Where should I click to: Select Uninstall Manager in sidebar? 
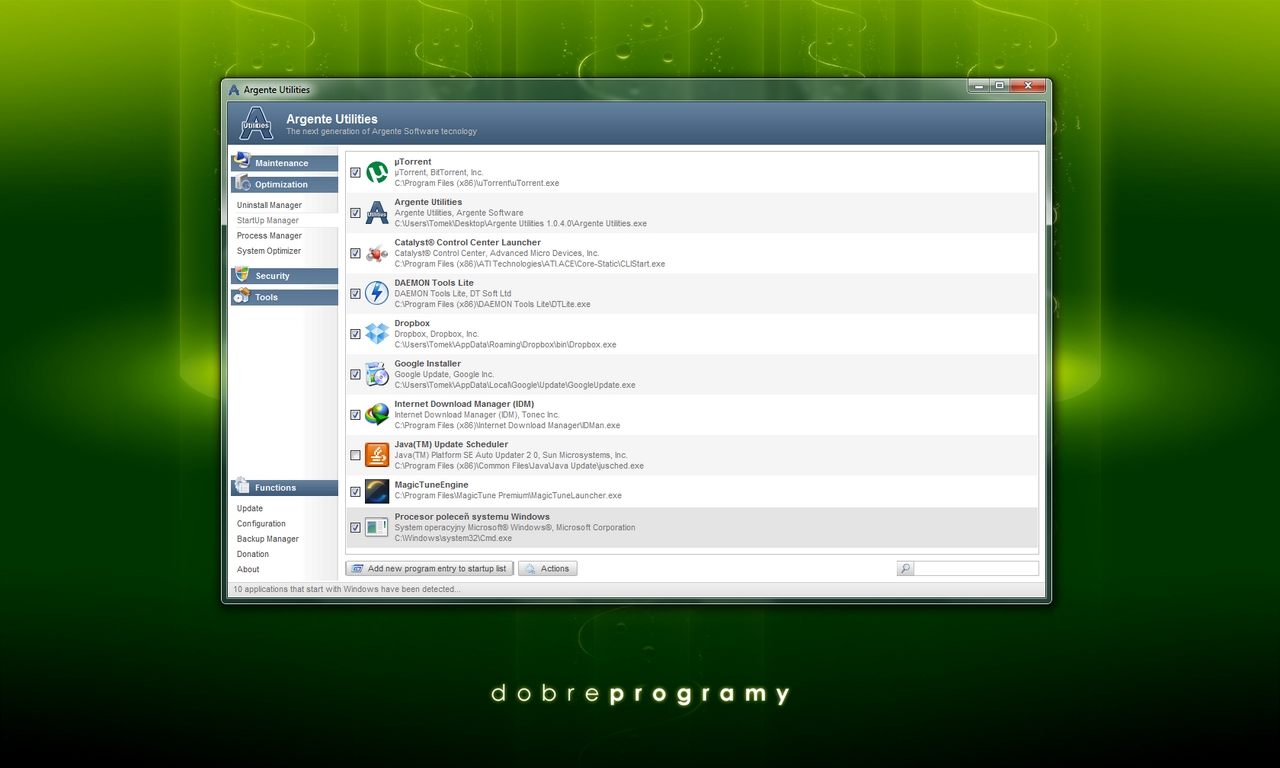269,205
